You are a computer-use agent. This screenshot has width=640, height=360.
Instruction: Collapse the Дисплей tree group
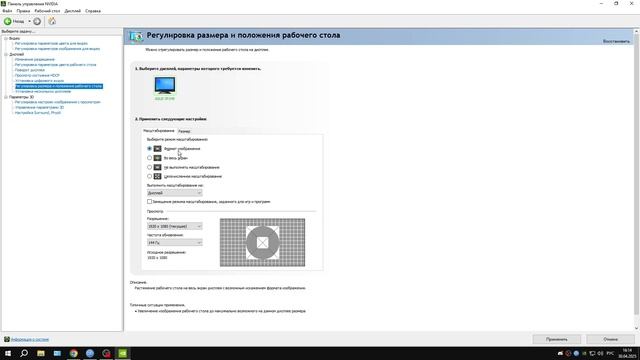tap(6, 54)
